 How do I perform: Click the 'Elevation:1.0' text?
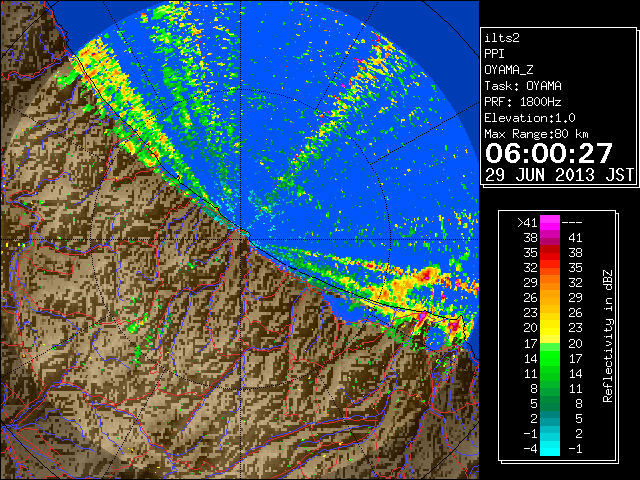click(530, 118)
